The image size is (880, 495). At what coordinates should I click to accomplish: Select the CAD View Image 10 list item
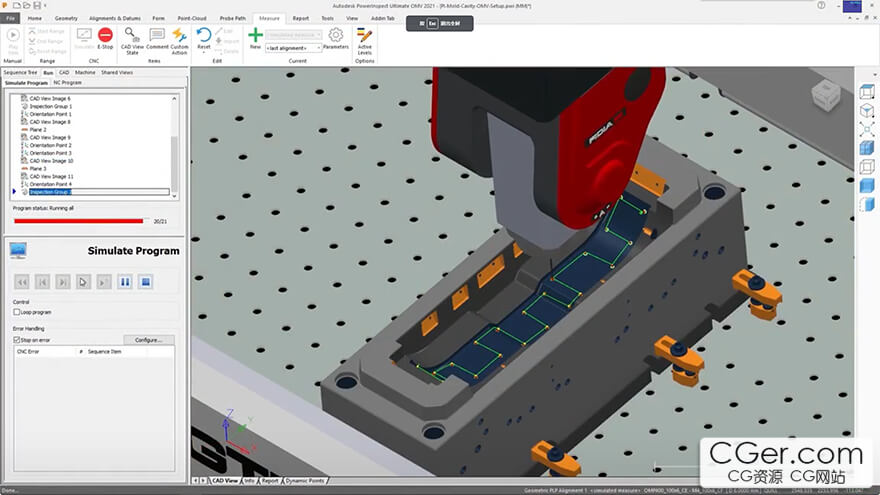point(51,161)
